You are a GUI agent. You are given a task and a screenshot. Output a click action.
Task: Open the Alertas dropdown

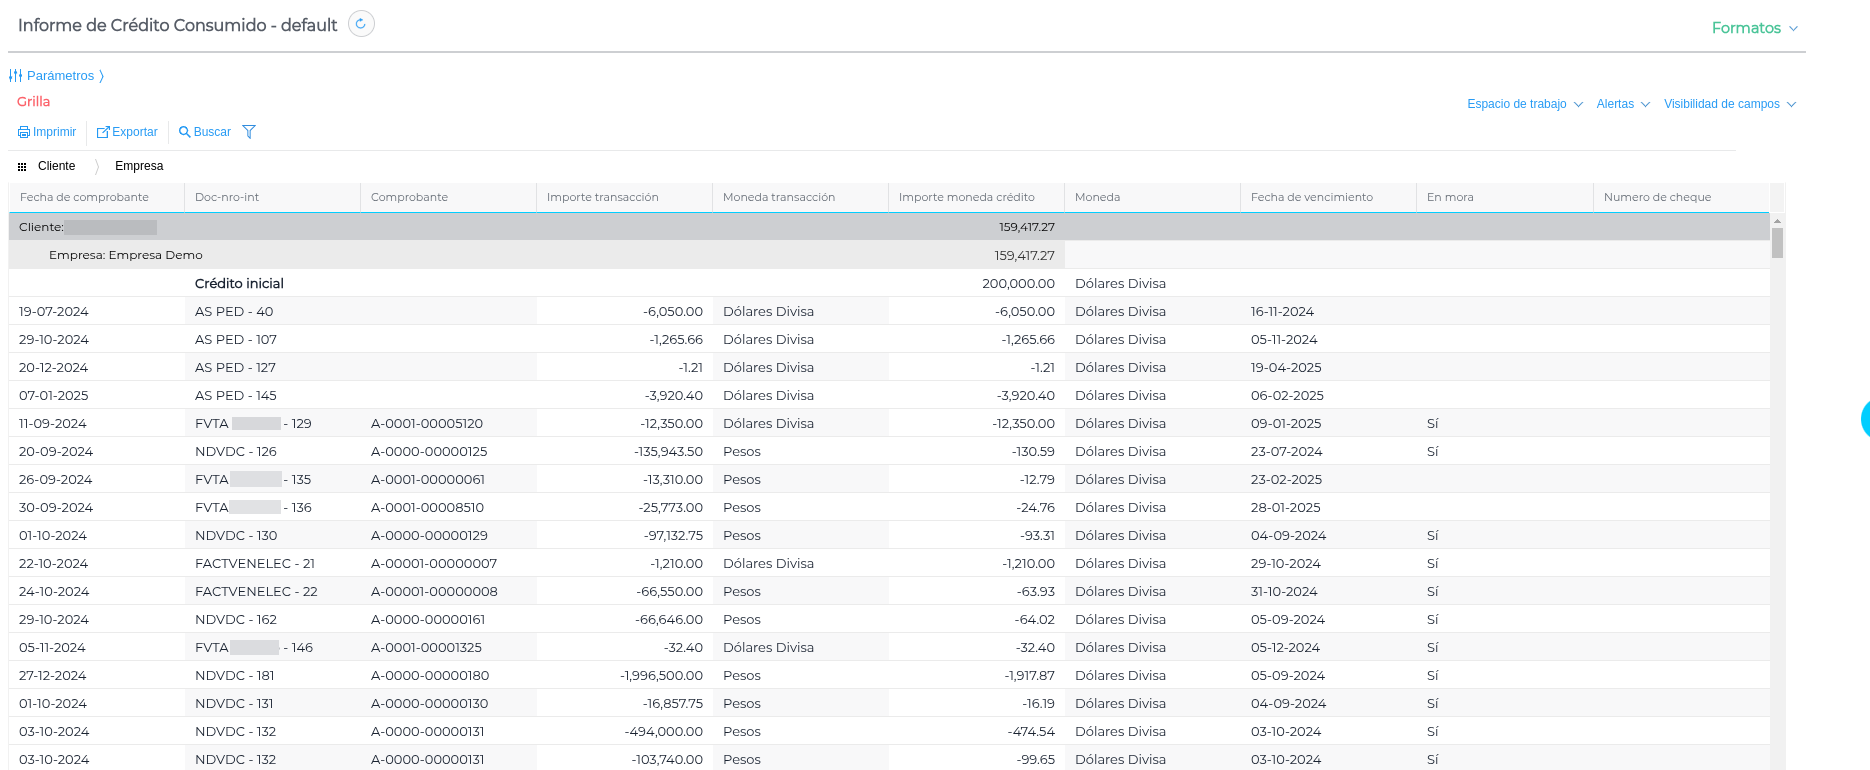tap(1622, 104)
